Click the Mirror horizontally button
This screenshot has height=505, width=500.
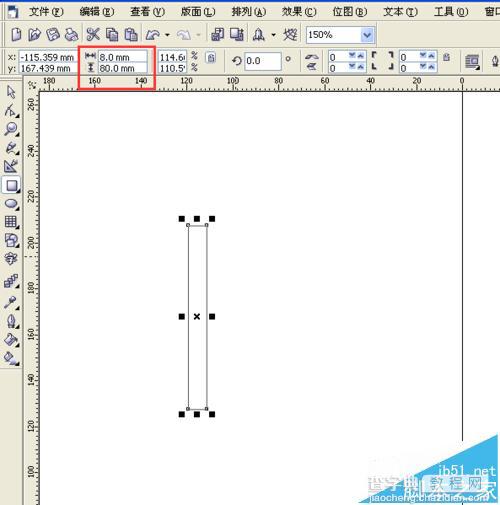pyautogui.click(x=312, y=57)
